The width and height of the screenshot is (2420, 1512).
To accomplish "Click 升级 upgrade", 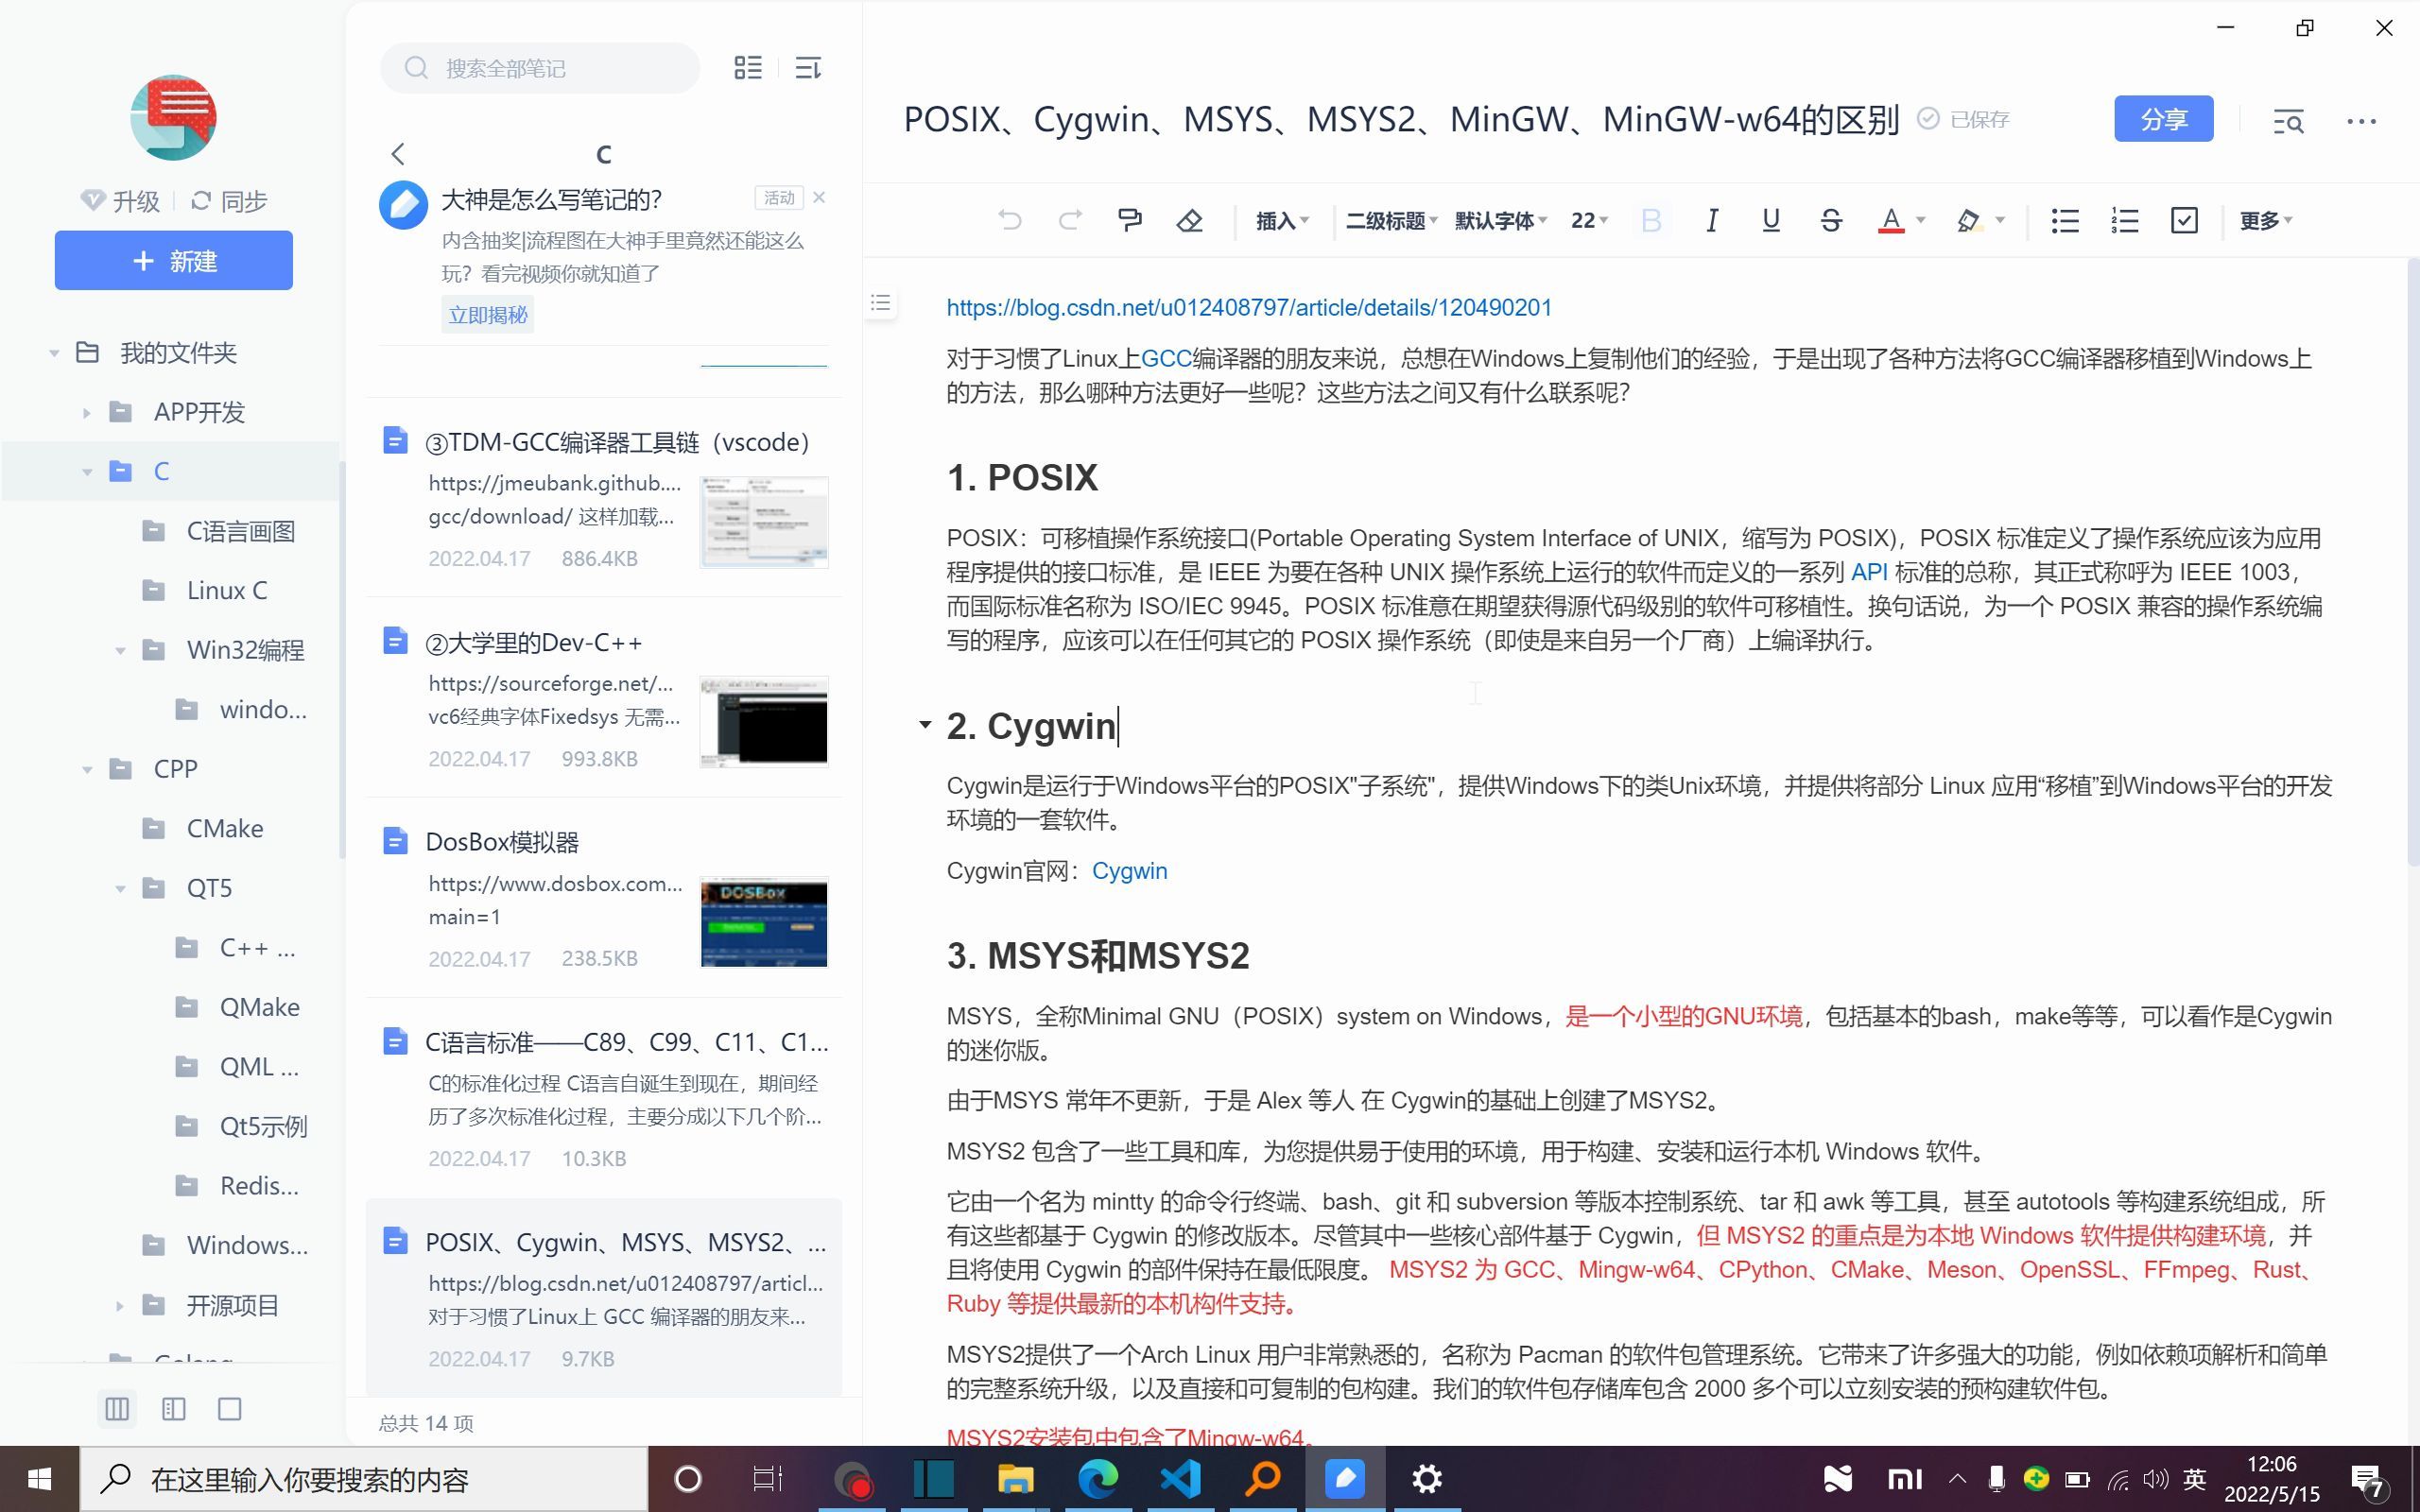I will coord(121,201).
